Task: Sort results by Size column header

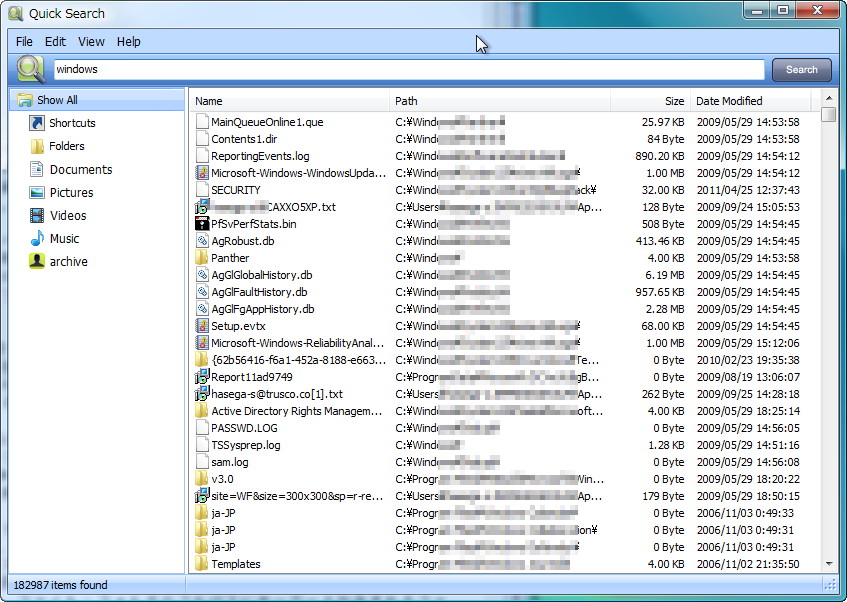Action: click(650, 101)
